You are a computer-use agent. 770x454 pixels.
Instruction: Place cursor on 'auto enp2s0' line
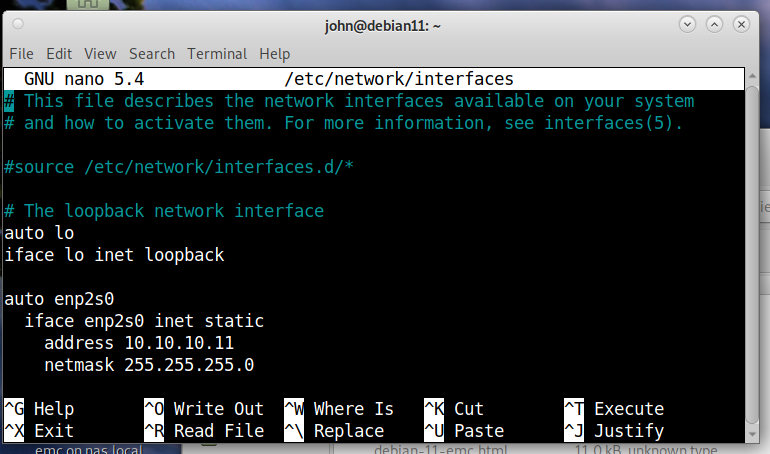click(59, 298)
